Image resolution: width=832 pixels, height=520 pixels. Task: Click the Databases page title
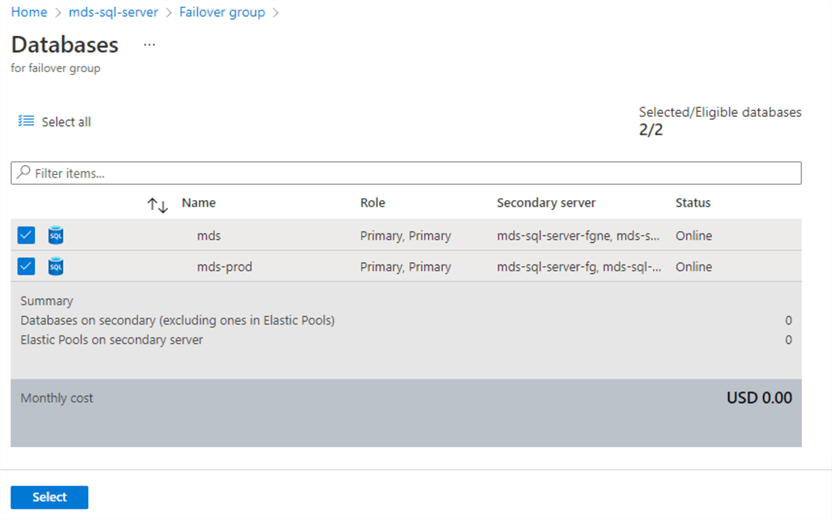tap(65, 45)
